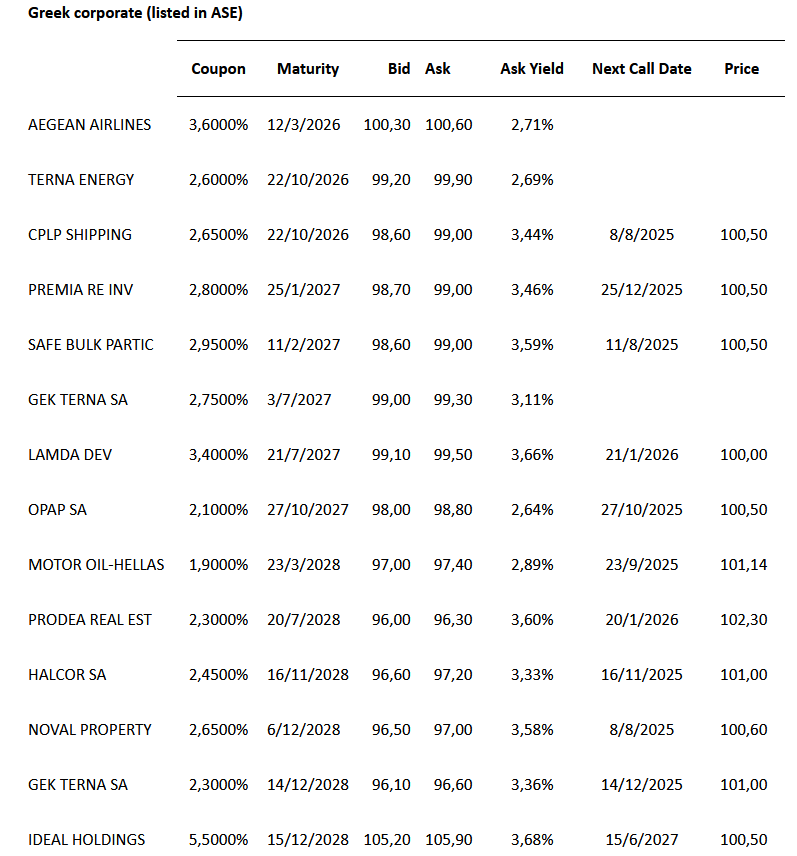Click the Greek corporate table title
Image resolution: width=797 pixels, height=856 pixels.
coord(135,13)
